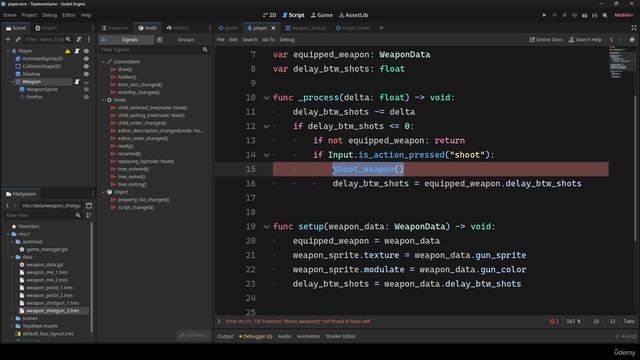Run a specific scene from the run bar
This screenshot has width=640, height=360.
(x=595, y=15)
